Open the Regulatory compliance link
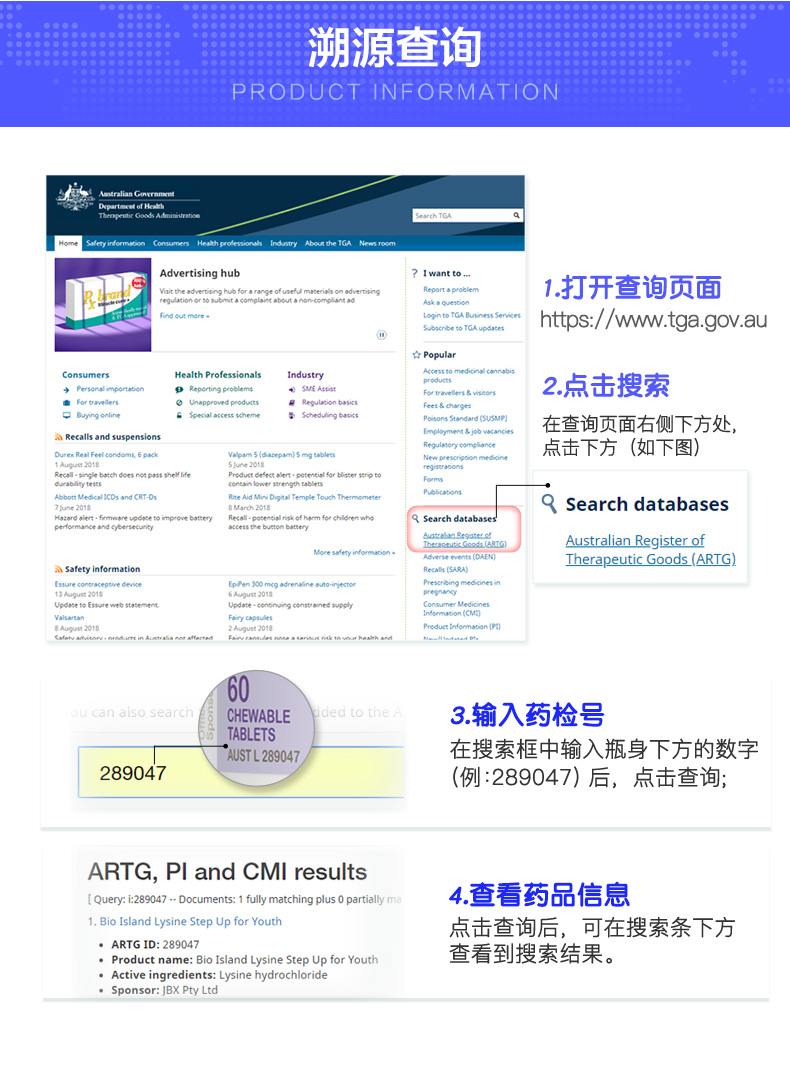The width and height of the screenshot is (790, 1065). (459, 445)
